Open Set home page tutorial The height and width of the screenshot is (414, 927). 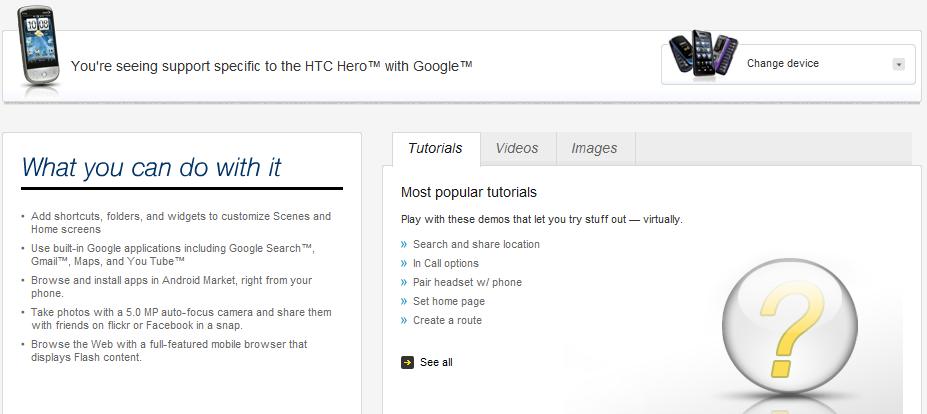coord(449,301)
